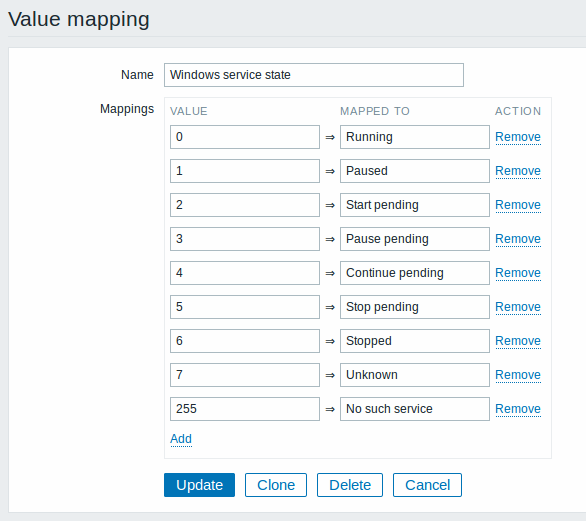The width and height of the screenshot is (586, 521).
Task: Remove the No such service mapping
Action: 518,409
